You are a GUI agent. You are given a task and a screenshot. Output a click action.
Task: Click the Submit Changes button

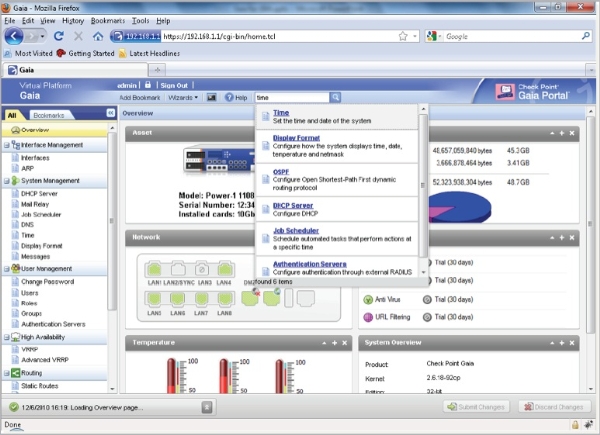tap(476, 407)
